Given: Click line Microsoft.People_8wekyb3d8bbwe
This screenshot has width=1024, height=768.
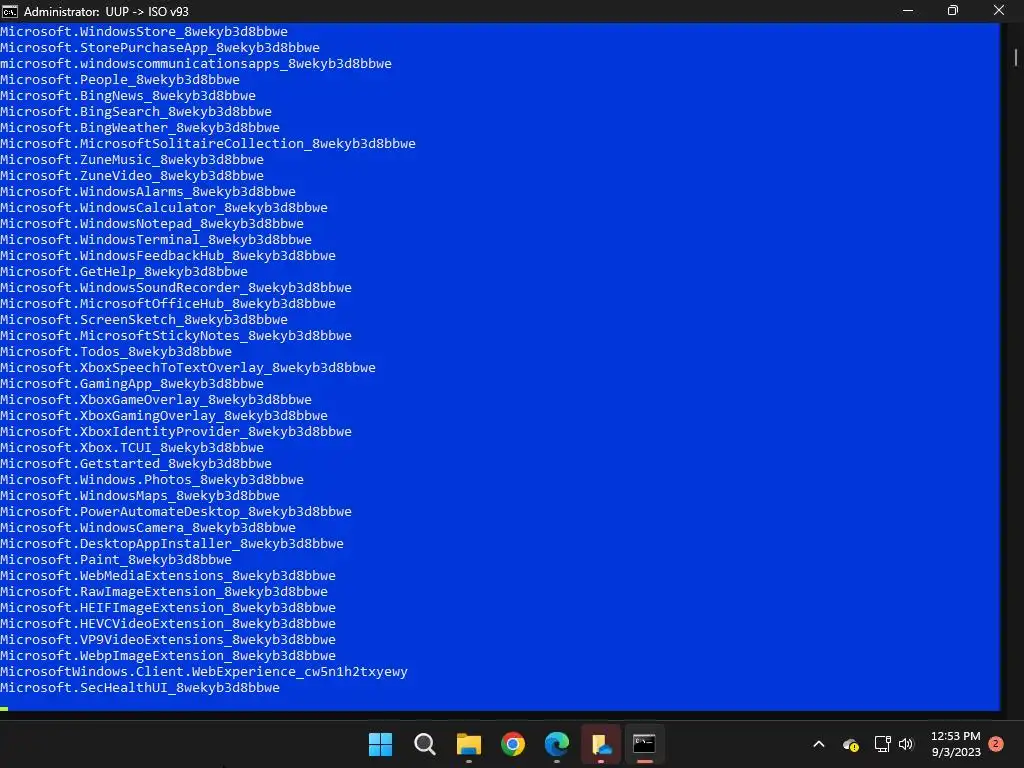Looking at the screenshot, I should click(x=120, y=80).
